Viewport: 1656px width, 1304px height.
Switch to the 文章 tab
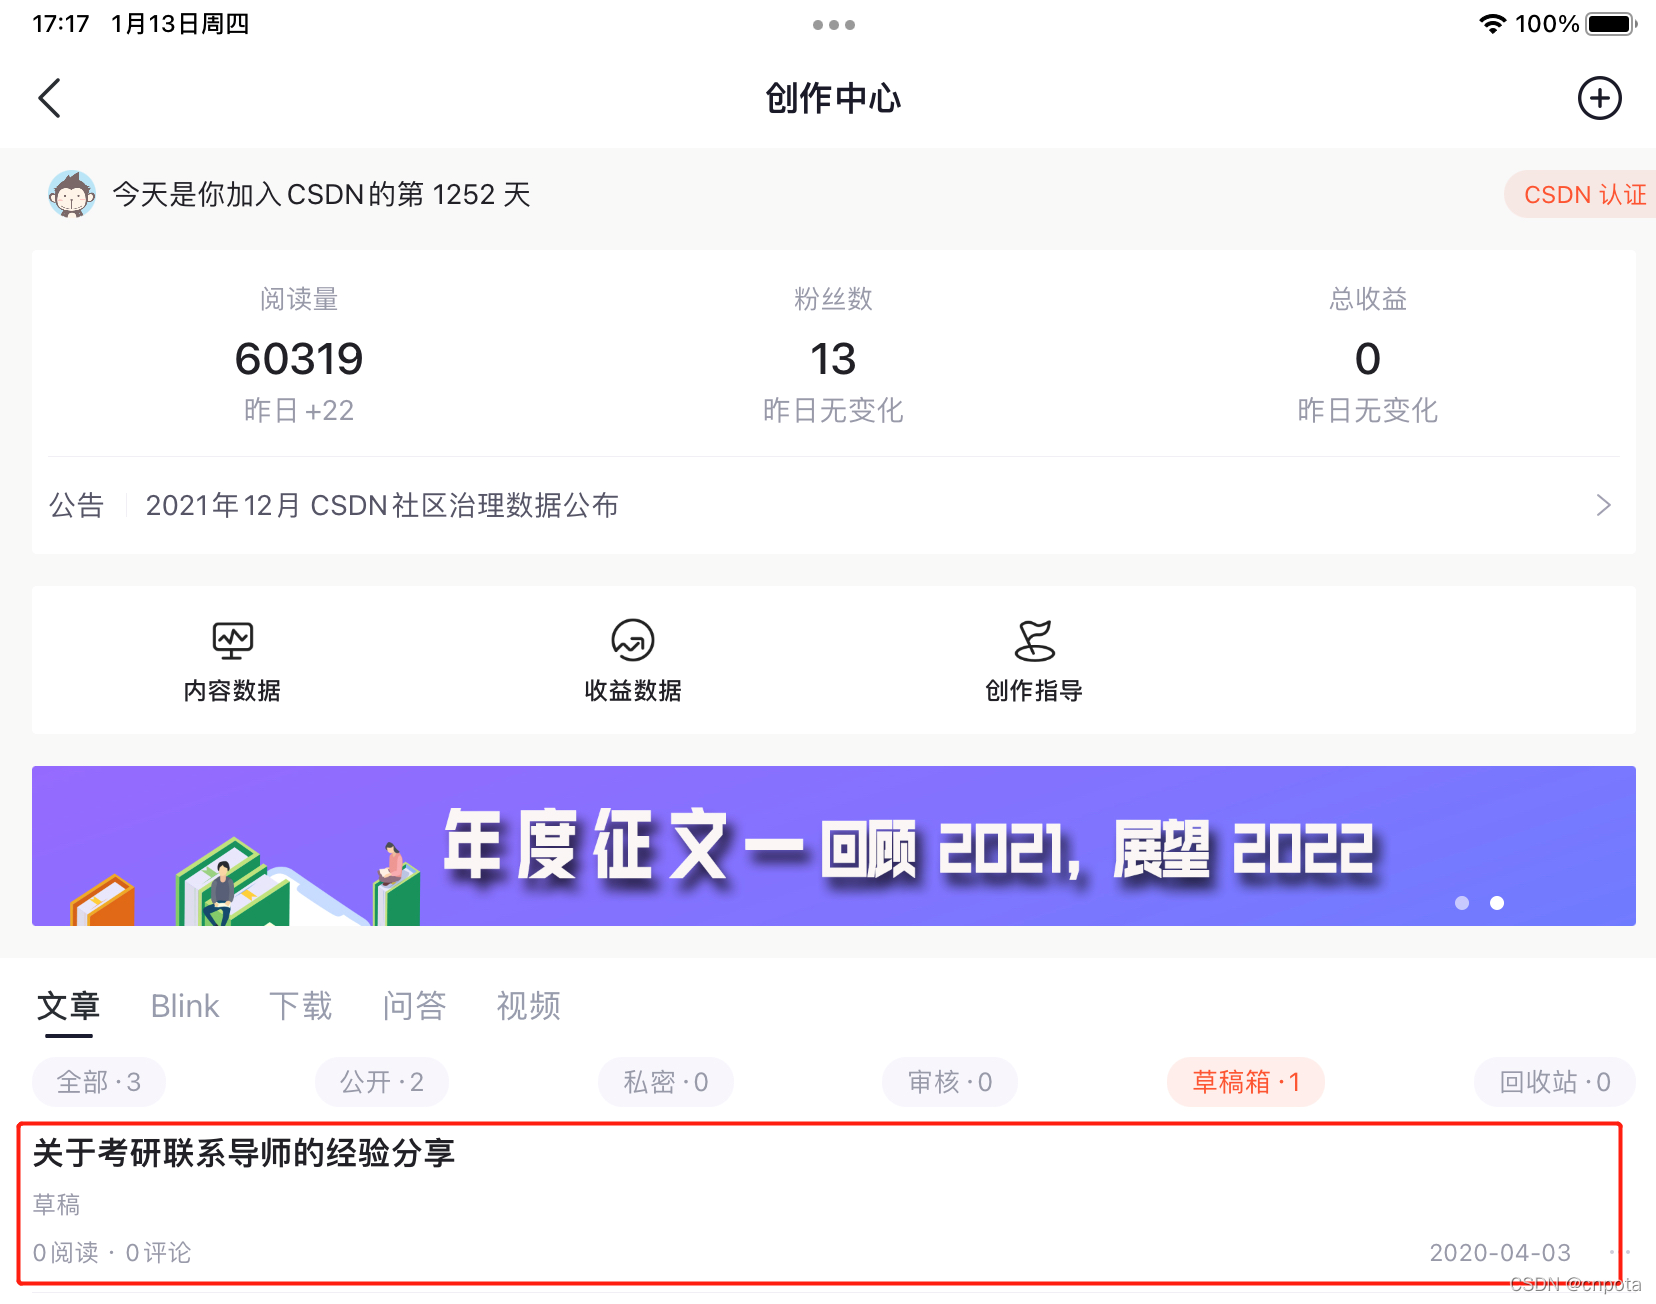click(x=68, y=1006)
